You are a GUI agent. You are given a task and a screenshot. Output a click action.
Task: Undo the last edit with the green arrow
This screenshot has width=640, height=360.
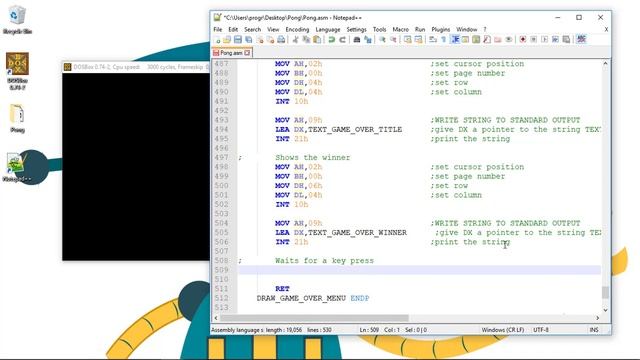331,40
